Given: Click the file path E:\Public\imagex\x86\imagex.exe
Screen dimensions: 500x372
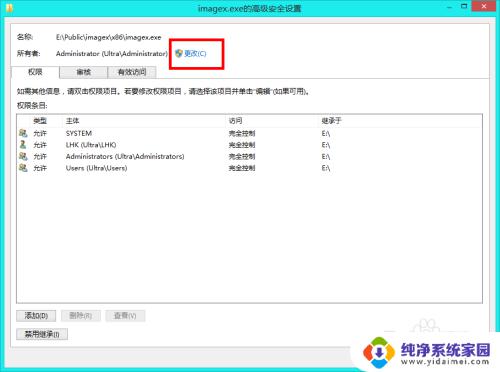Looking at the screenshot, I should pos(109,37).
